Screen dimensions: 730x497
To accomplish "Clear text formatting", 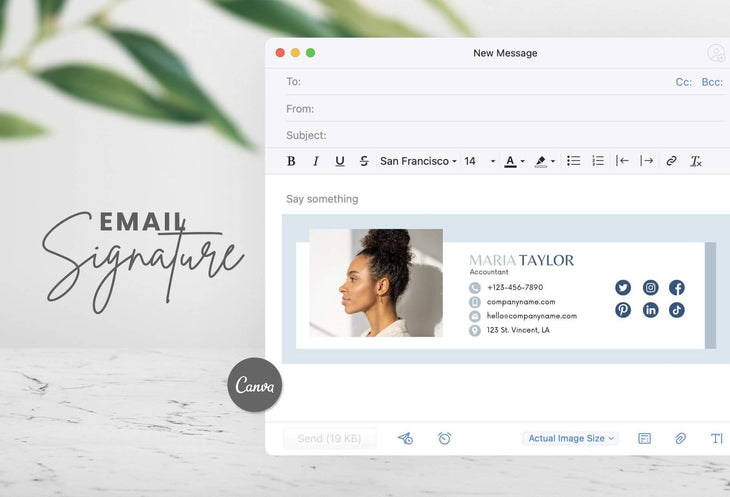I will click(696, 161).
